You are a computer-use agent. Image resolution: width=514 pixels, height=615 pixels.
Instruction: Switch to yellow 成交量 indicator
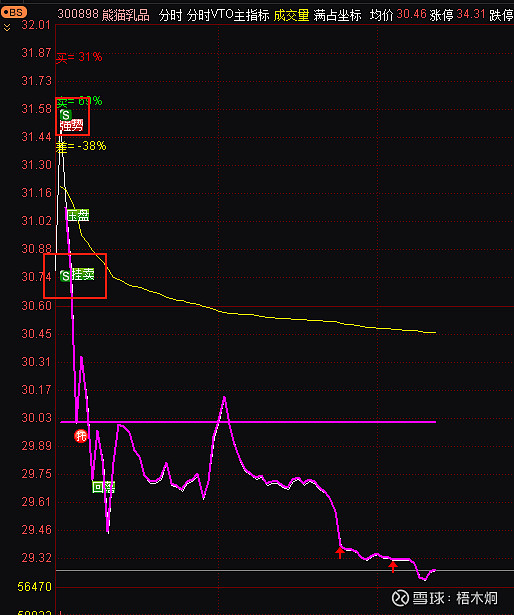pyautogui.click(x=291, y=15)
